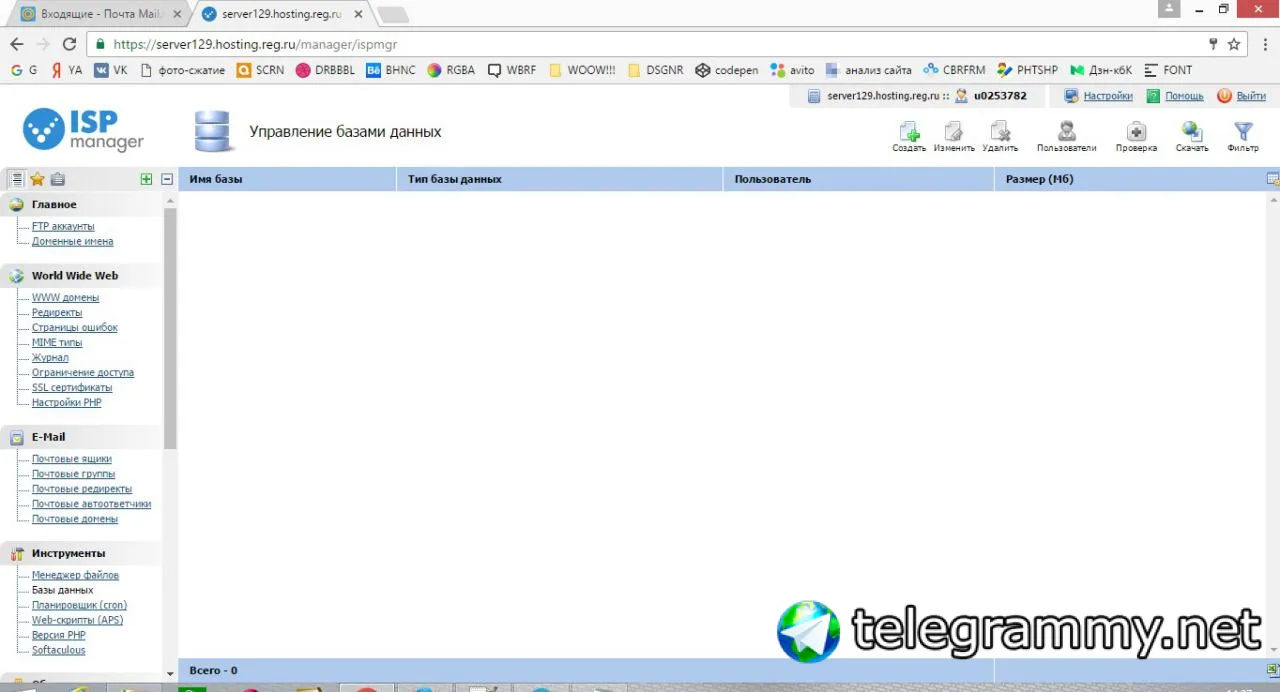The height and width of the screenshot is (692, 1280).
Task: Collapse all menu sections with minus icon
Action: [x=167, y=179]
